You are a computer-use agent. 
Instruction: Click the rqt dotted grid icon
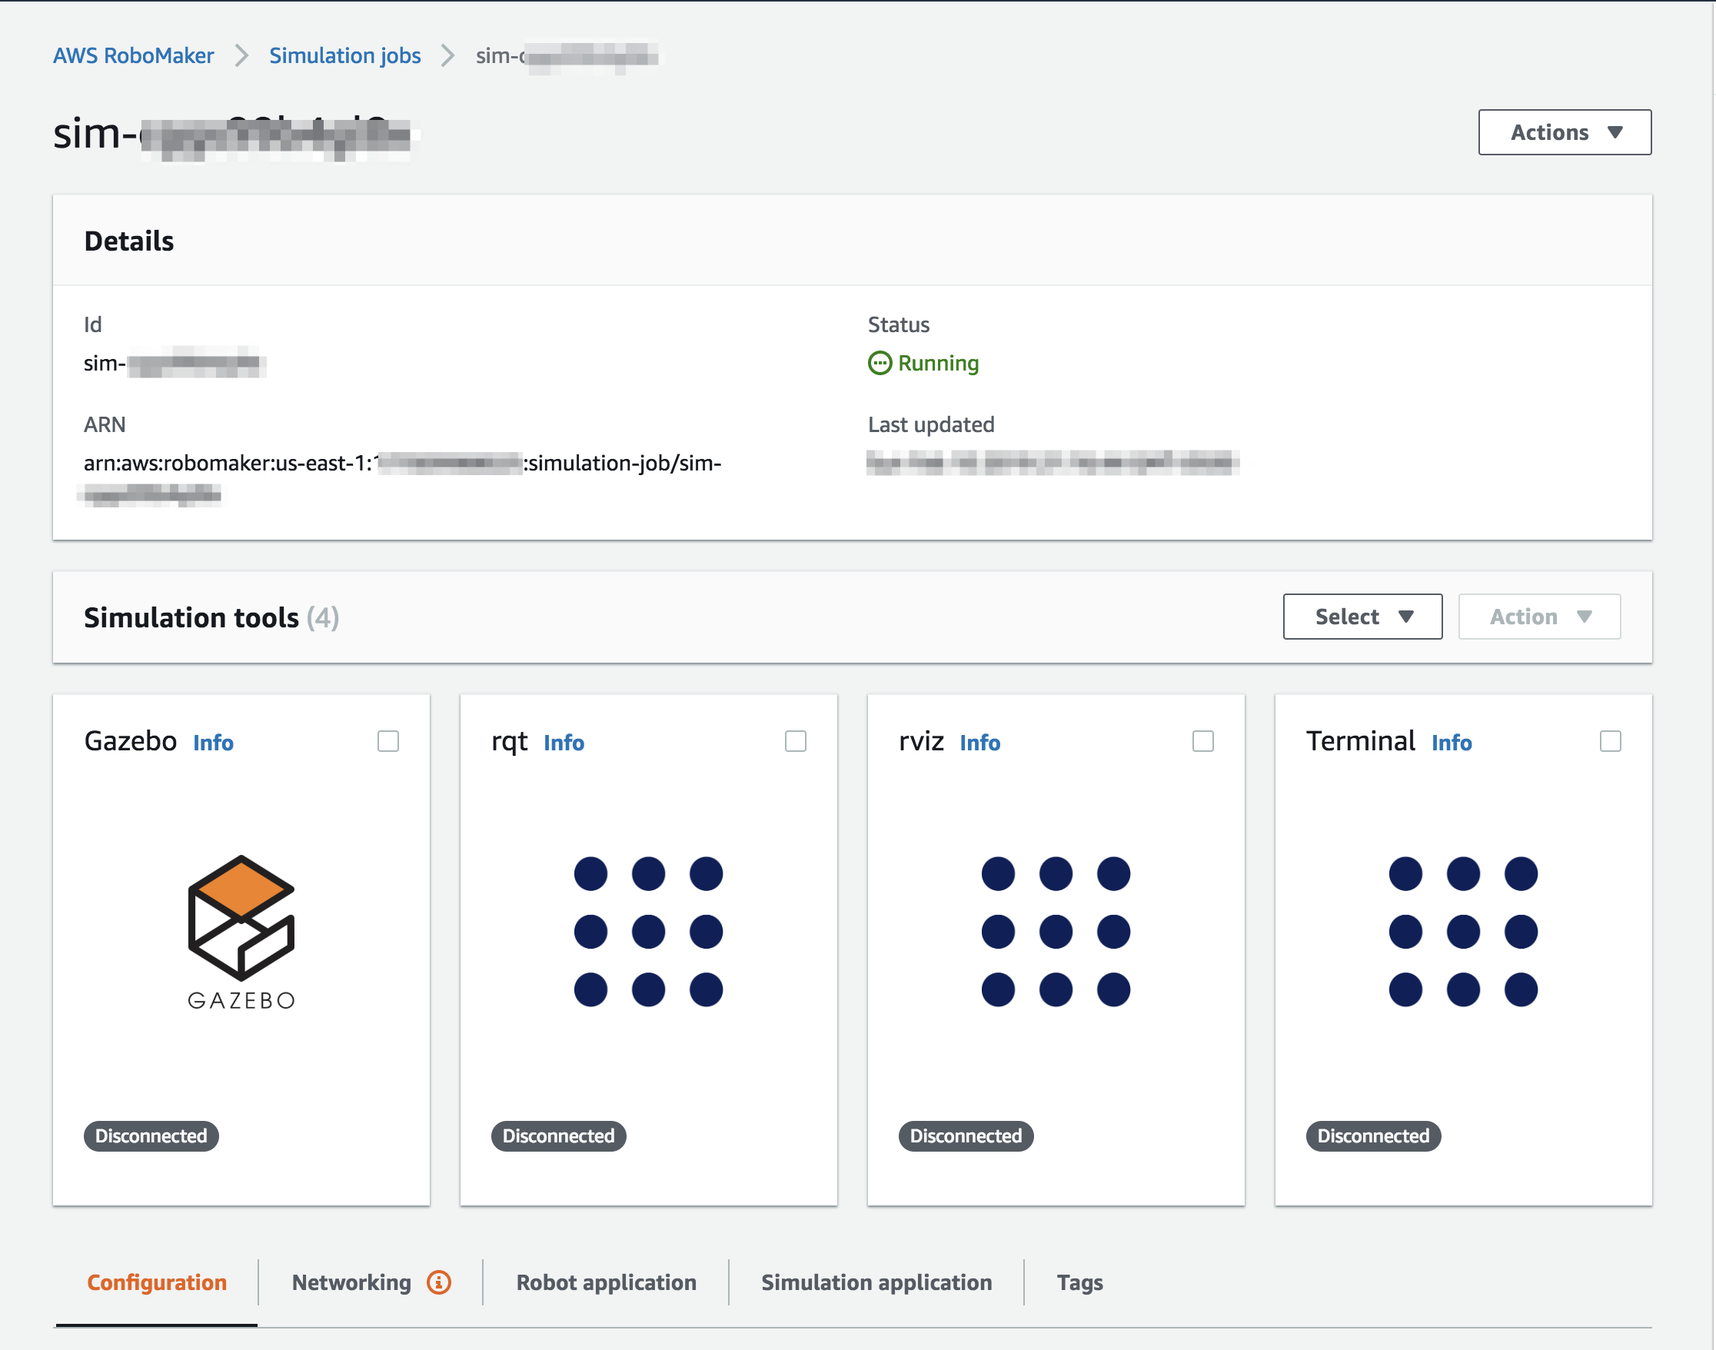tap(648, 931)
